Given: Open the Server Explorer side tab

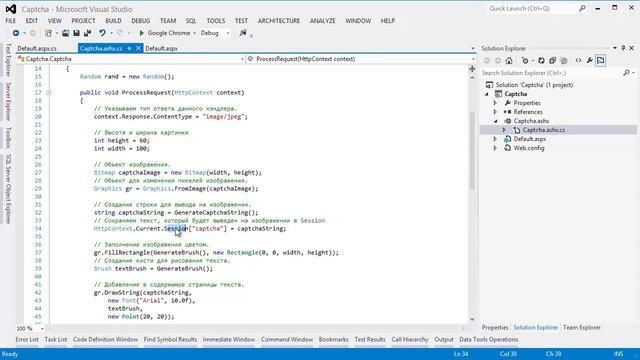Looking at the screenshot, I should click(x=8, y=102).
